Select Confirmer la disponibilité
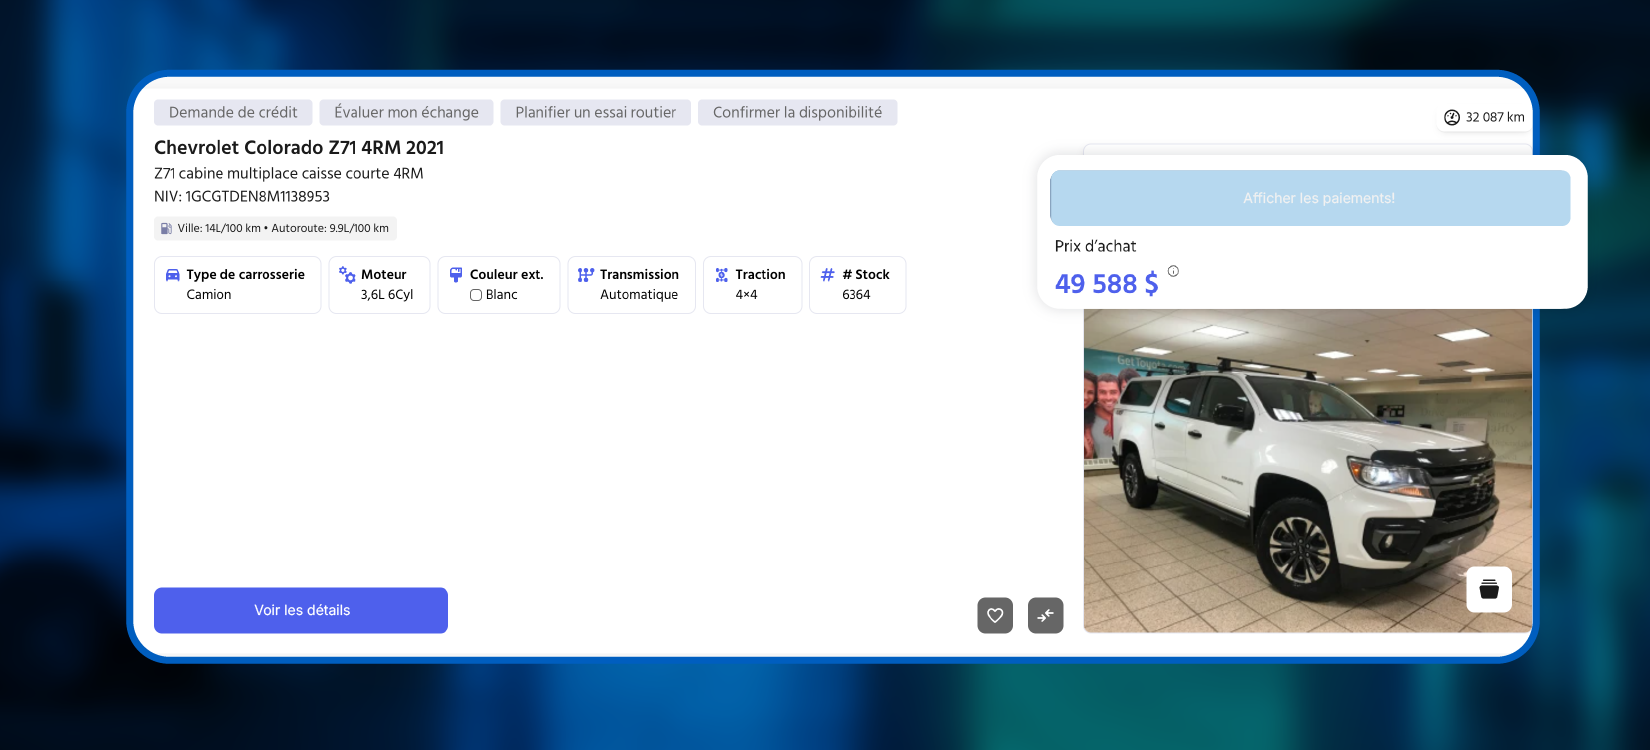Image resolution: width=1650 pixels, height=750 pixels. pos(797,112)
